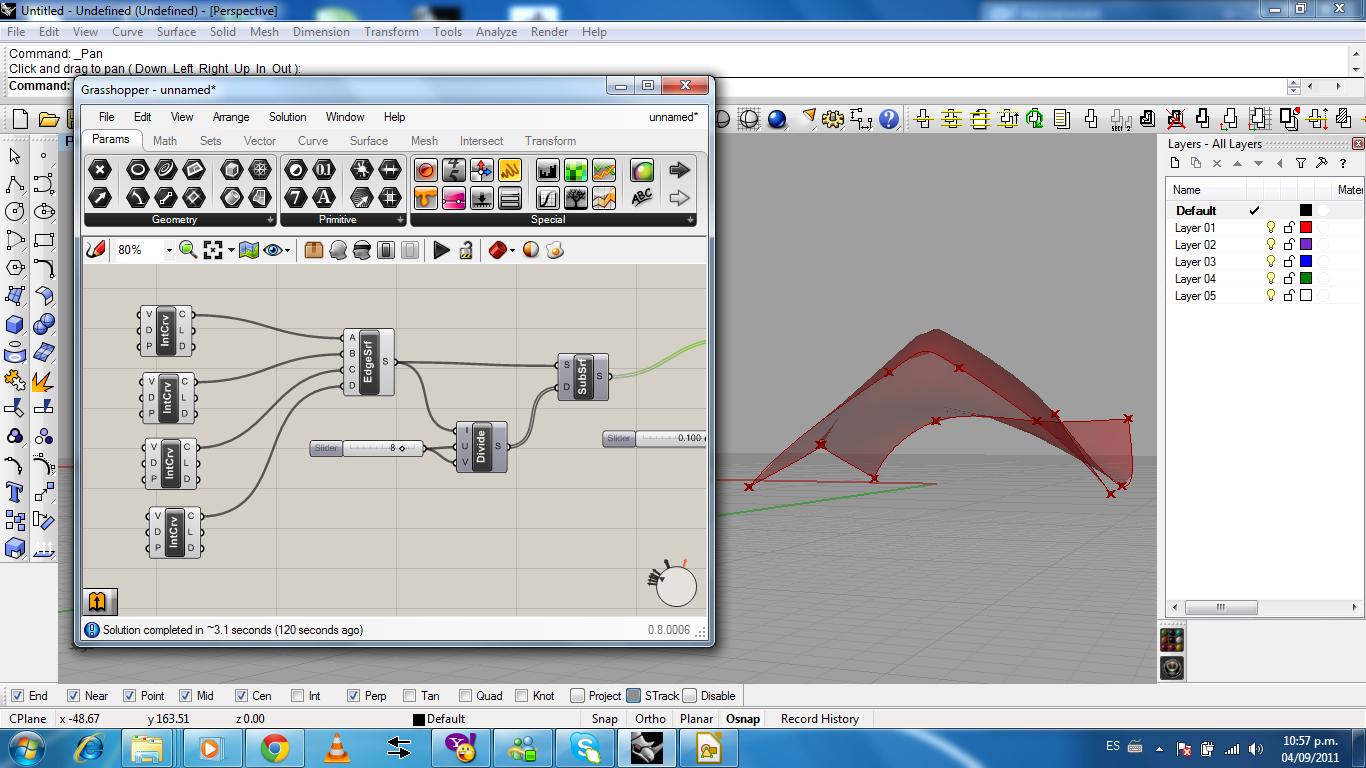Switch to the Surface components tab

368,141
